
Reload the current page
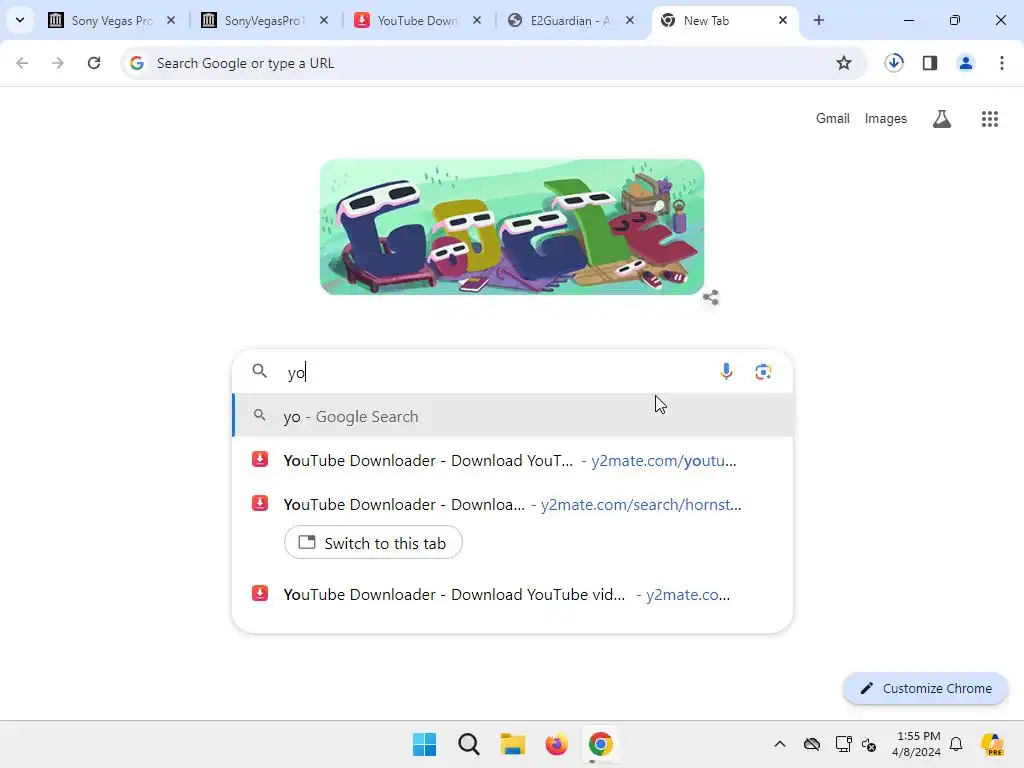tap(94, 63)
